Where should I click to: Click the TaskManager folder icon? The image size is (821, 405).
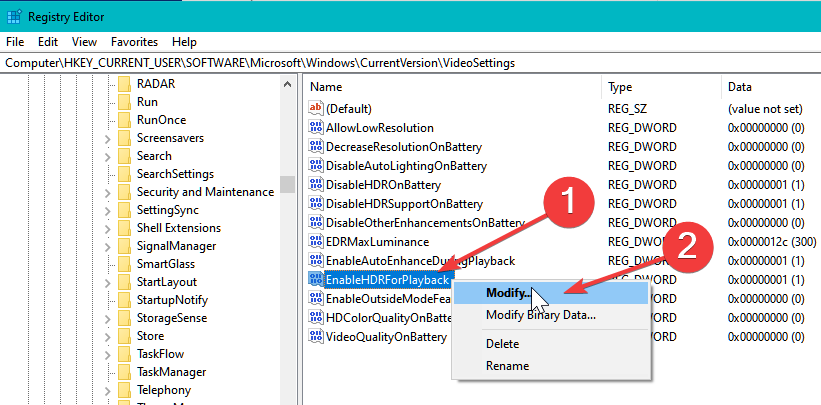click(124, 371)
